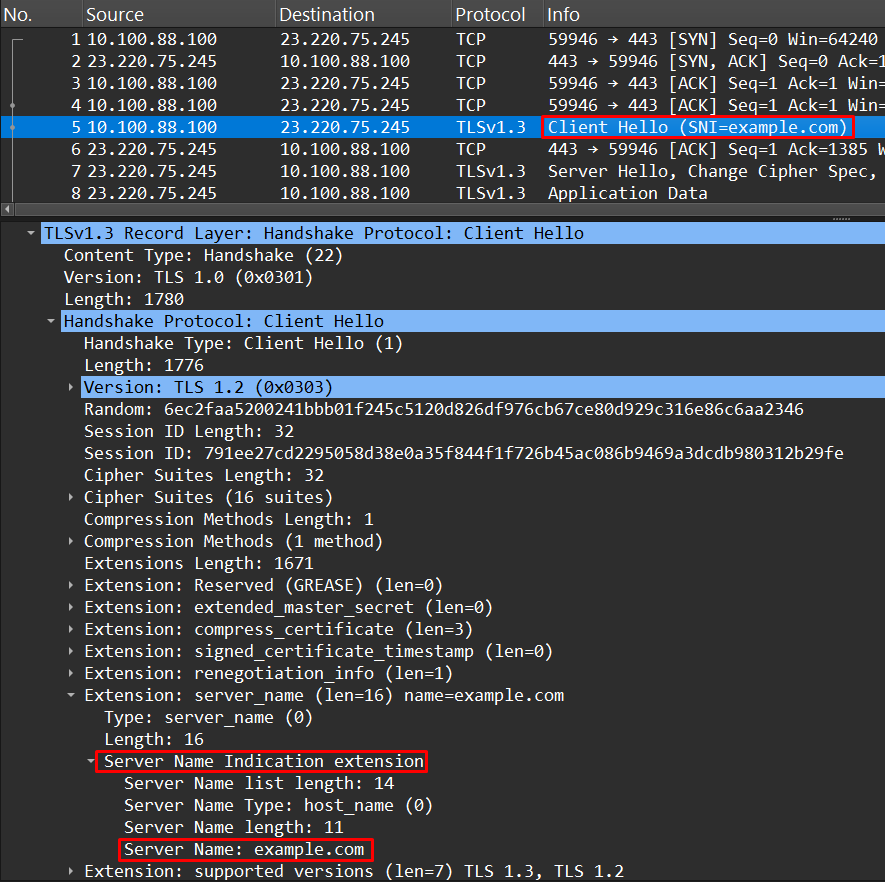Click the Info column header
Screen dimensions: 885x882
tap(562, 14)
